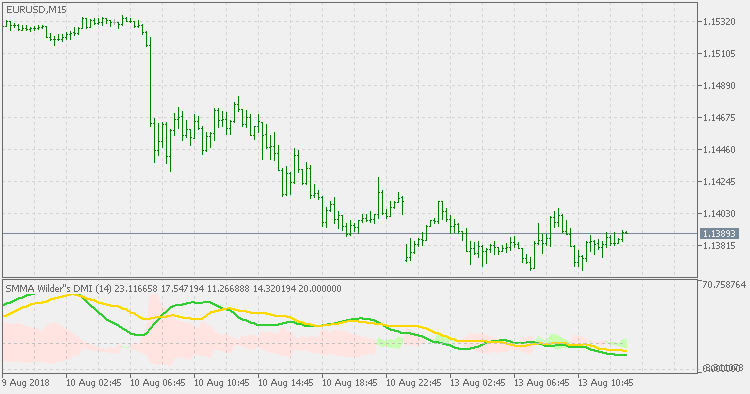The image size is (750, 394).
Task: Click the 1.14030 price axis label
Action: pos(719,214)
